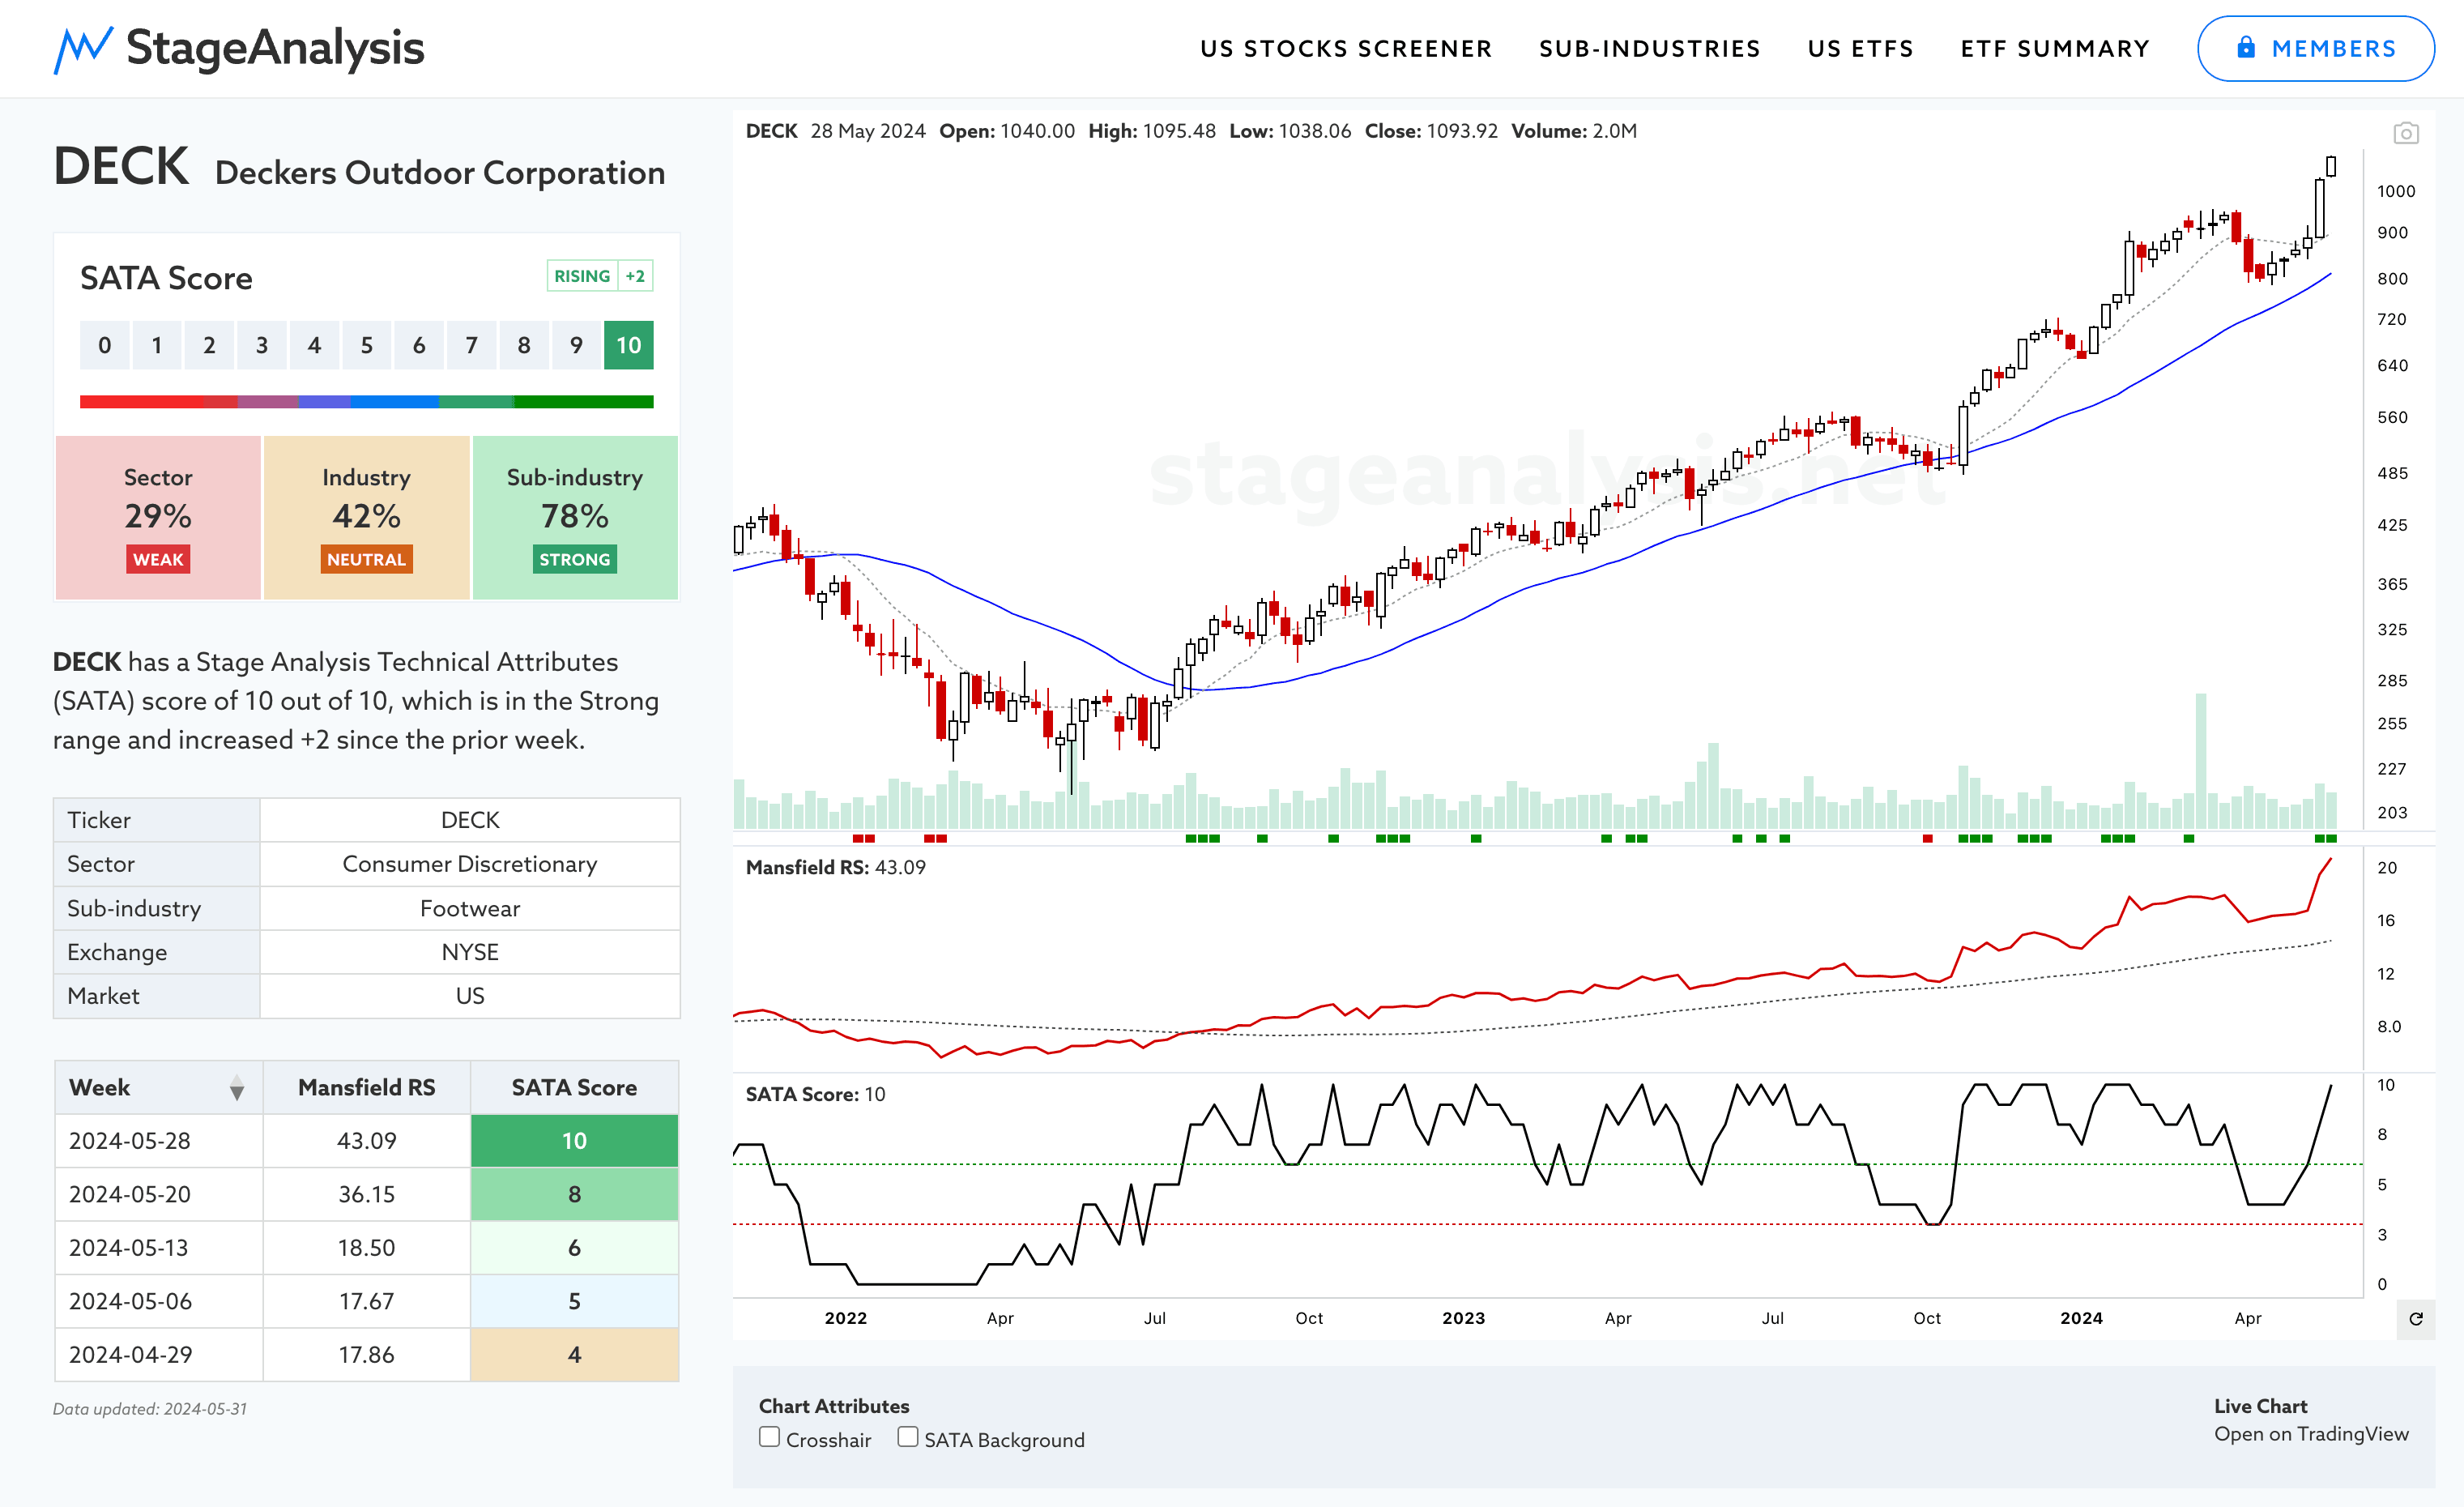The image size is (2464, 1507).
Task: Select week 2024-05-13 cell
Action: click(x=158, y=1248)
